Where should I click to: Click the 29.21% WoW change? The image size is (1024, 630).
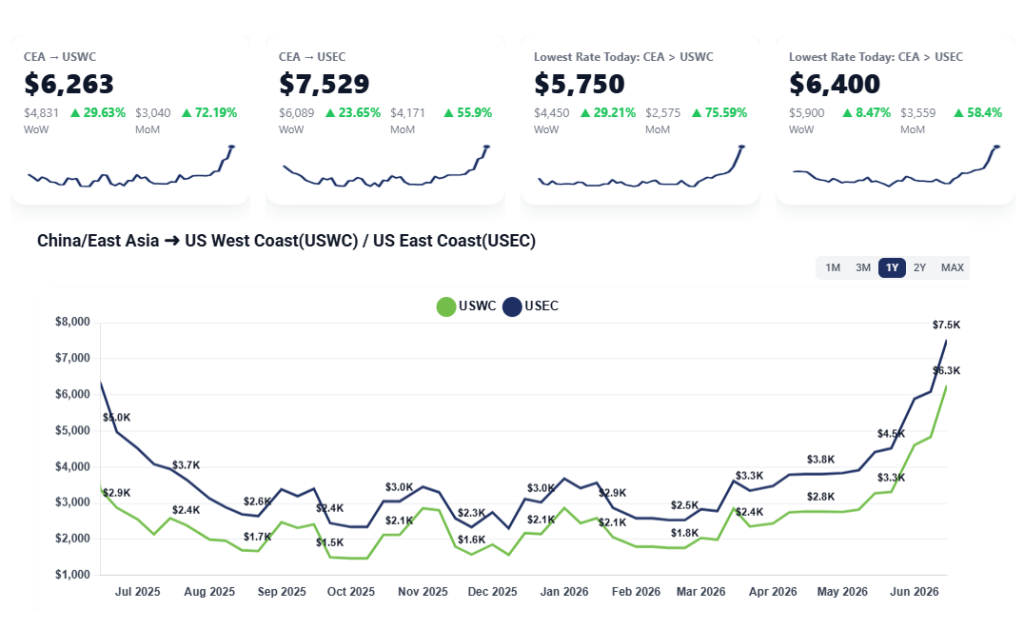(x=608, y=113)
